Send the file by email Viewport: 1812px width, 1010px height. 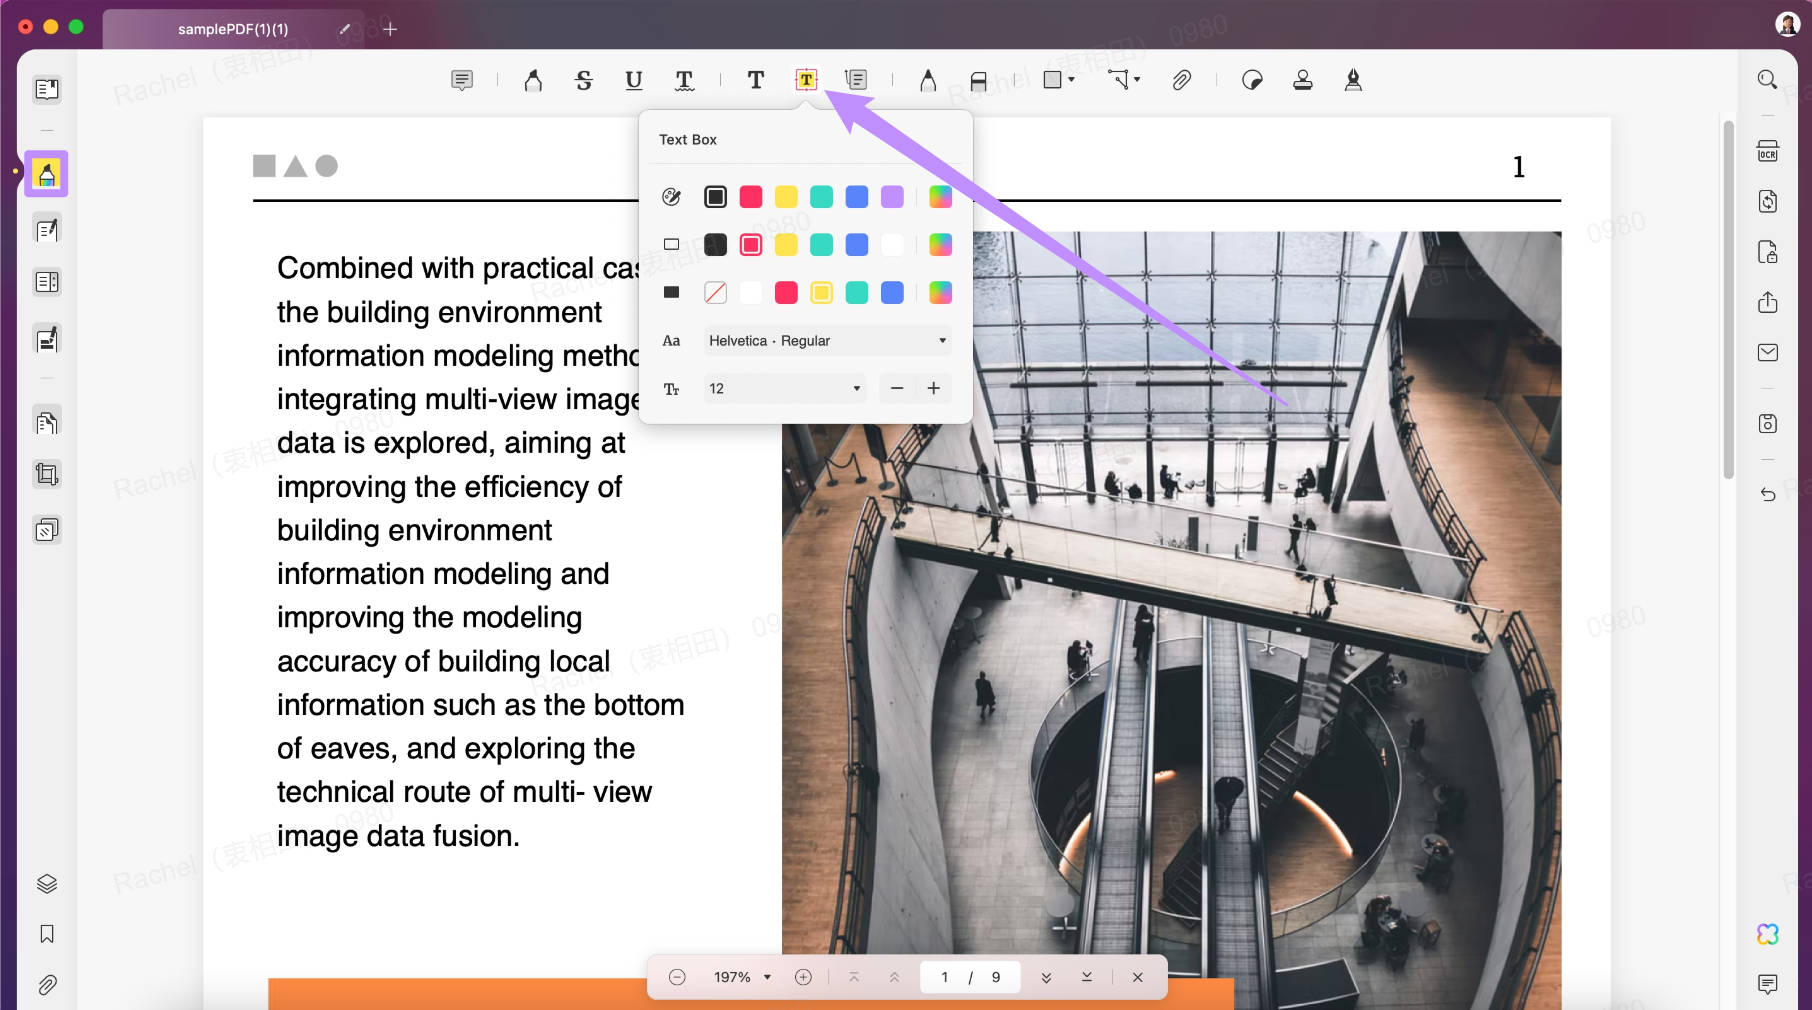(1768, 352)
